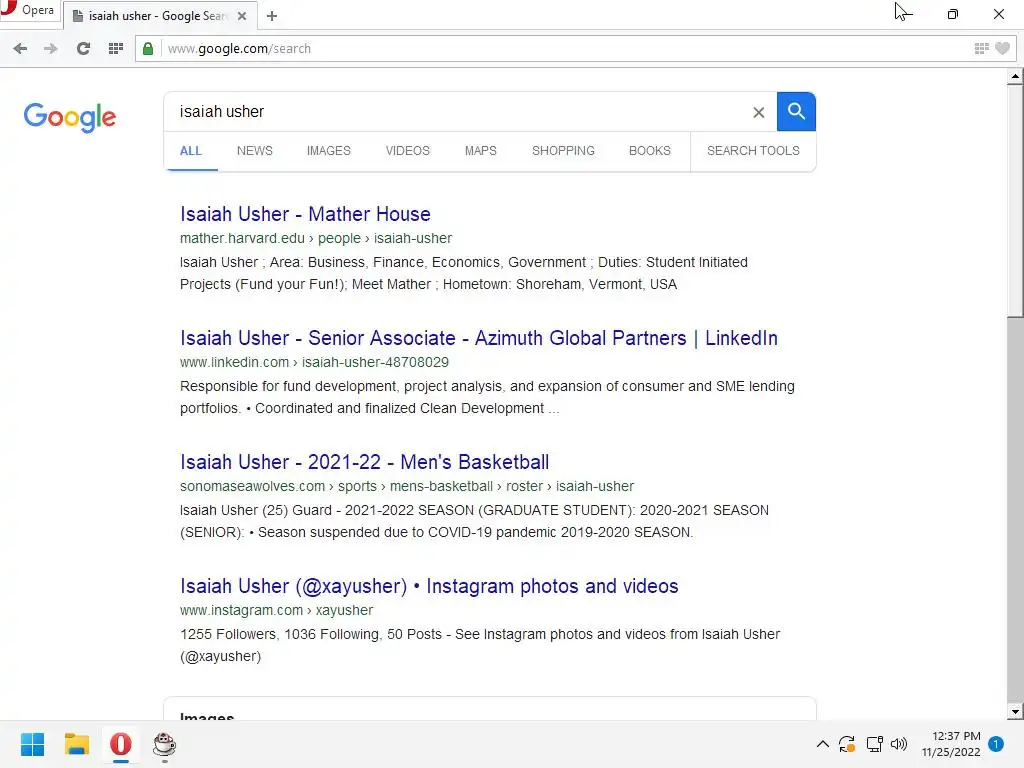Open the Windows Start menu
Image resolution: width=1024 pixels, height=768 pixels.
(x=33, y=744)
